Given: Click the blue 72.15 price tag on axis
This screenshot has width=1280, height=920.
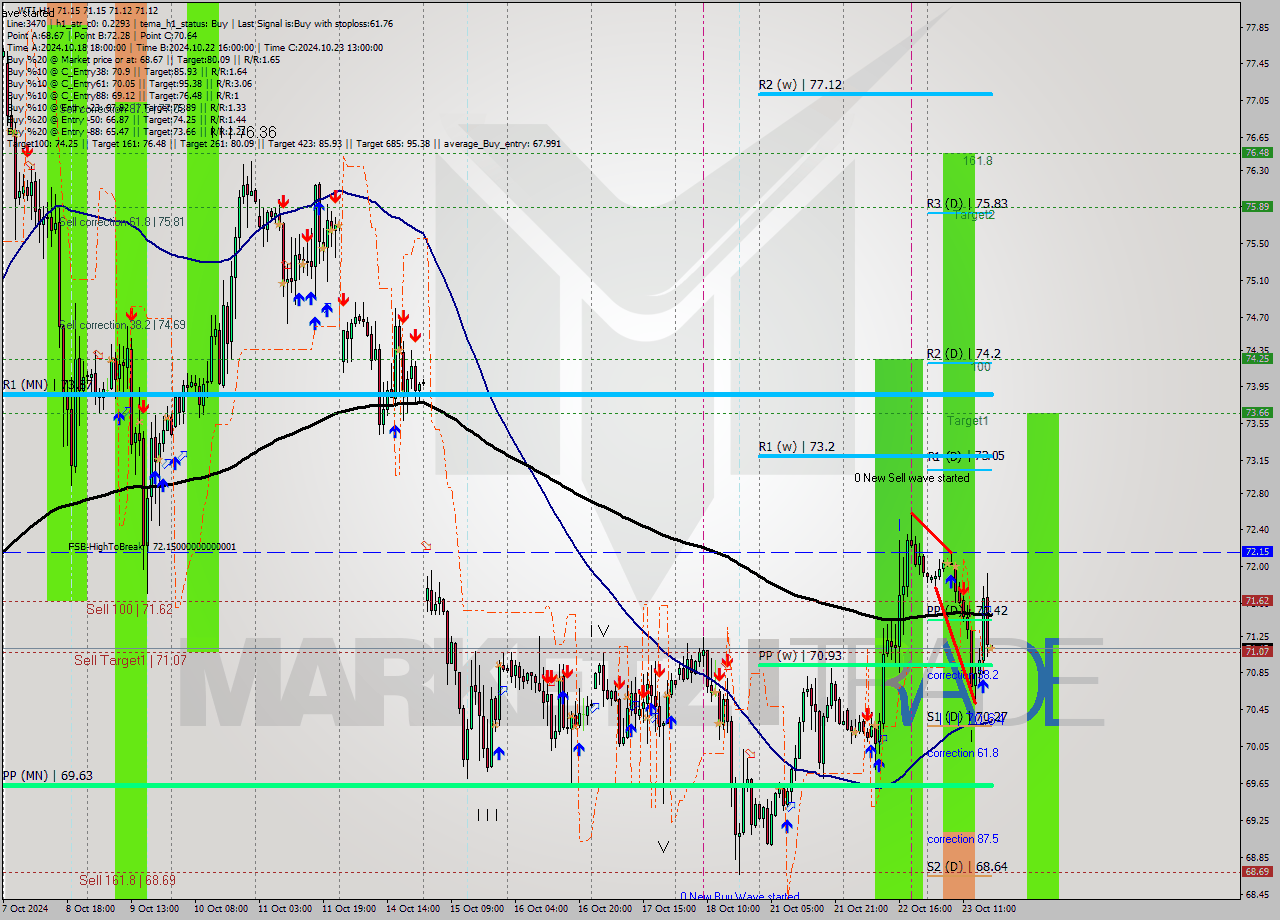Looking at the screenshot, I should (x=1257, y=551).
